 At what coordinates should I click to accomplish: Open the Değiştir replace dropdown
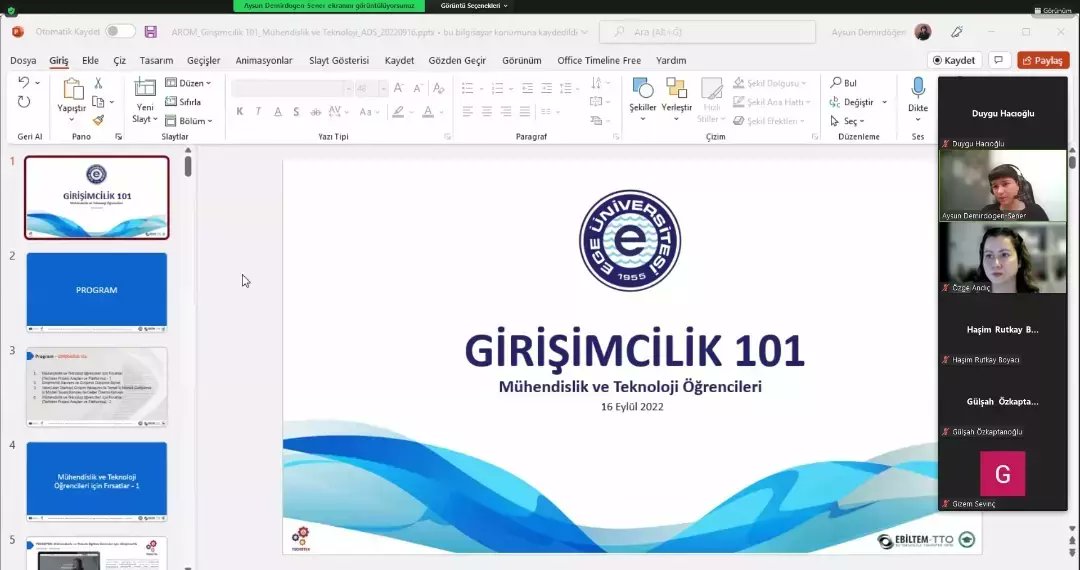click(x=858, y=102)
